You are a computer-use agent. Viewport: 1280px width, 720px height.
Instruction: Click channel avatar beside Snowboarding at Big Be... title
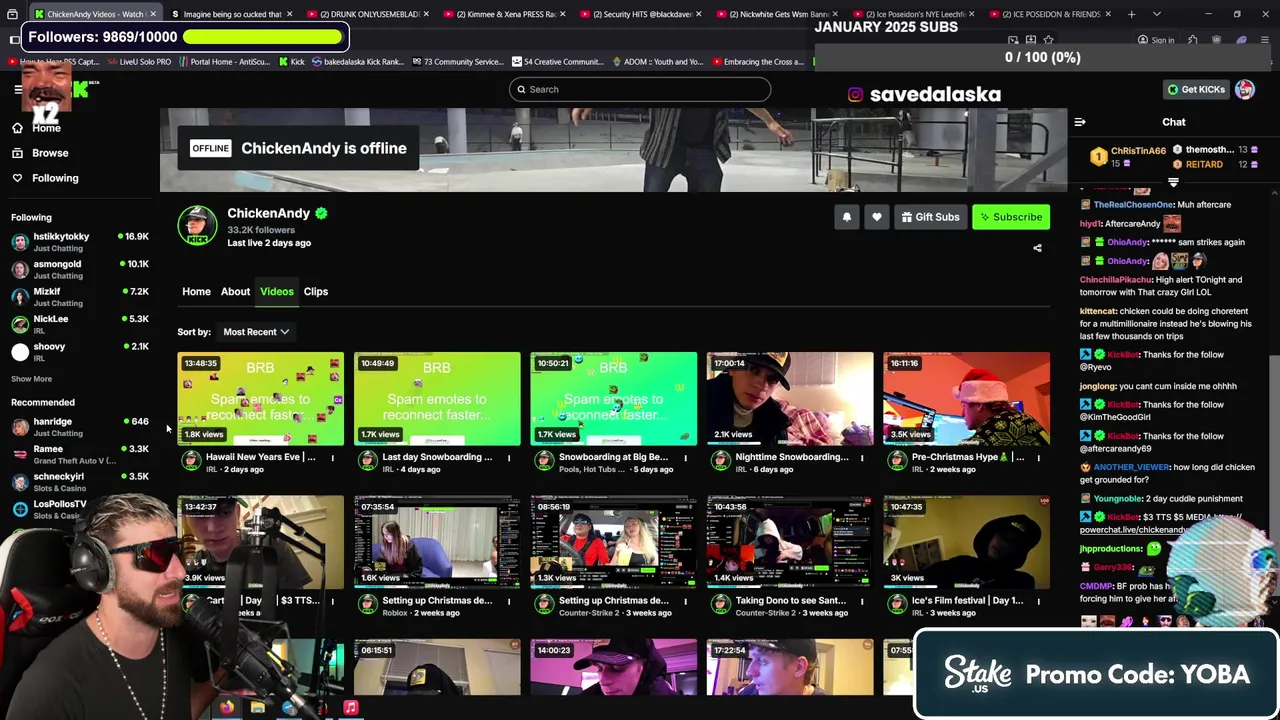tap(543, 461)
